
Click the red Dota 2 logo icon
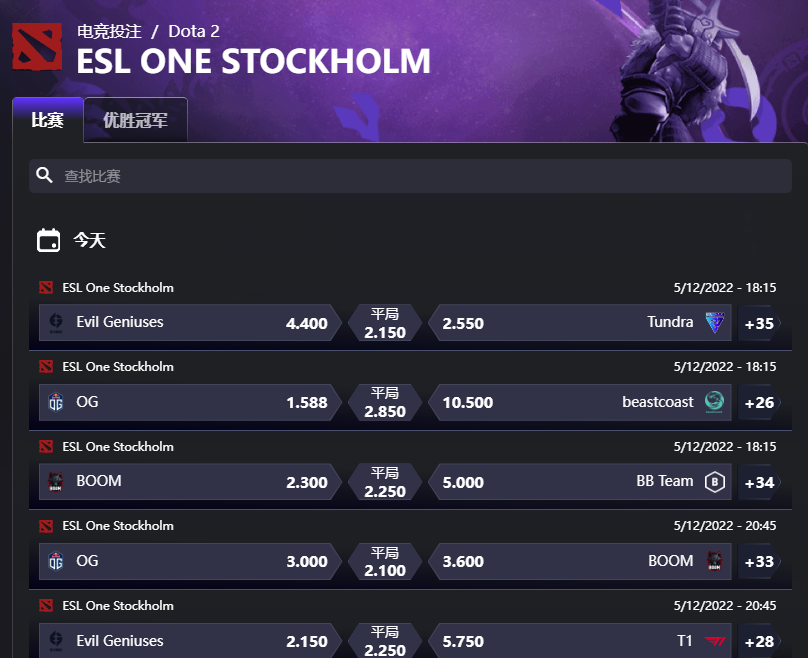(37, 46)
